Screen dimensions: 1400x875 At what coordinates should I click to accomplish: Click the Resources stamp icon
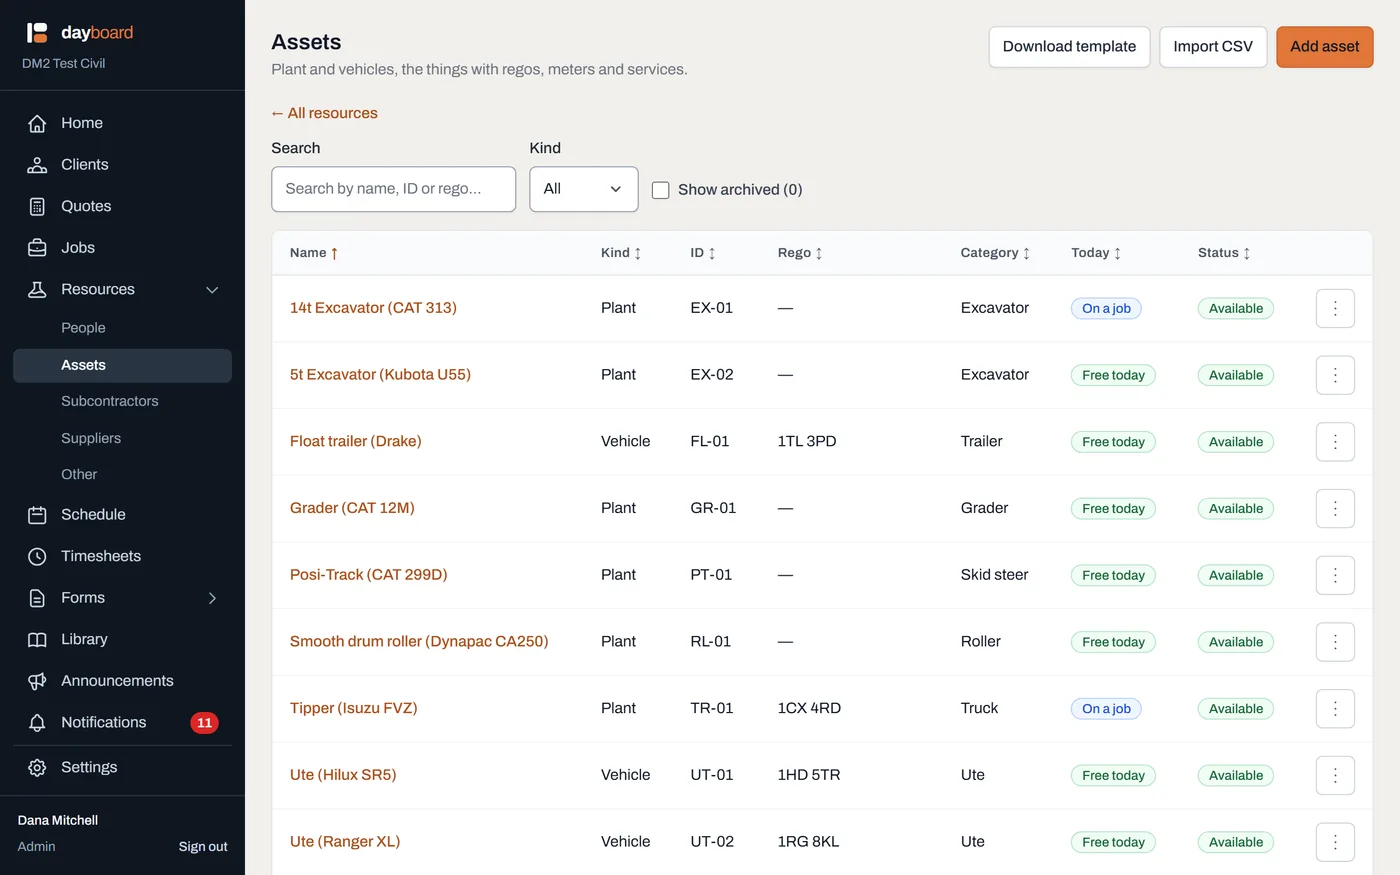(37, 289)
